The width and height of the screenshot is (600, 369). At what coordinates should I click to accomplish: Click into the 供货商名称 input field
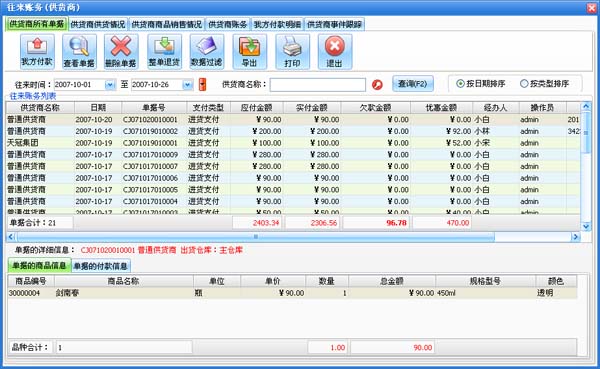(318, 85)
